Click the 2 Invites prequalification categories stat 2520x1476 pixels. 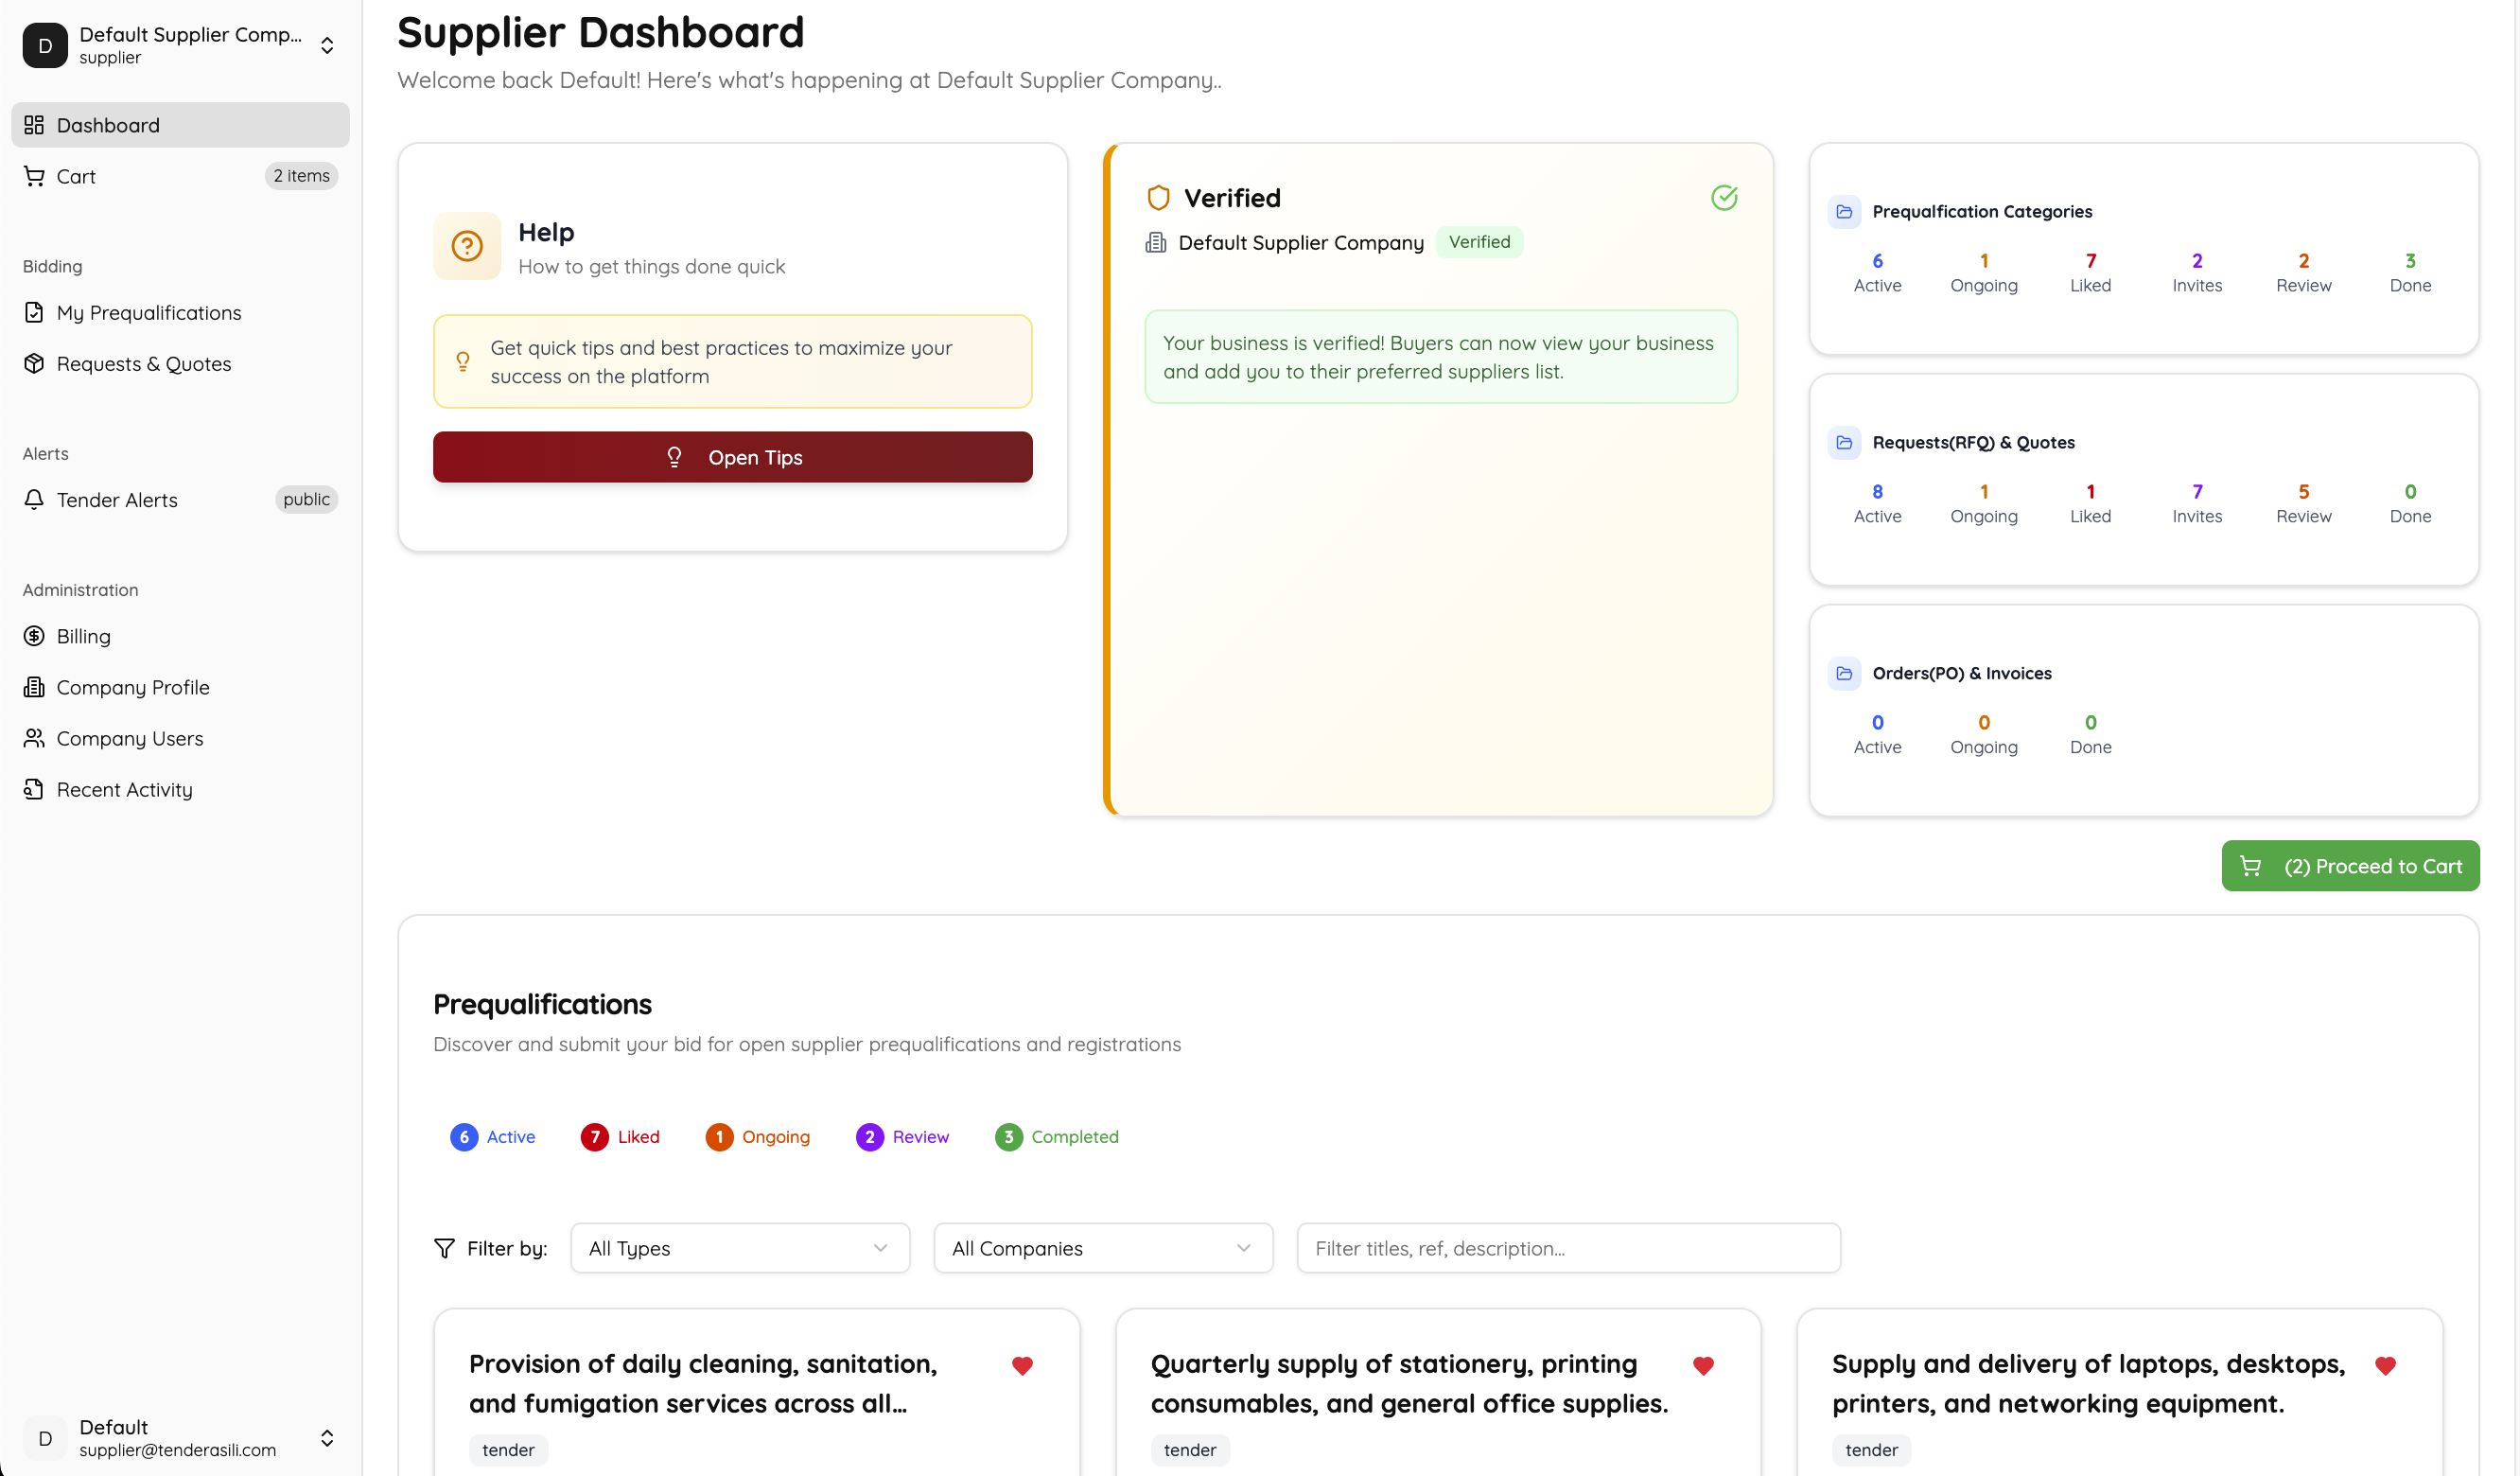(2198, 272)
